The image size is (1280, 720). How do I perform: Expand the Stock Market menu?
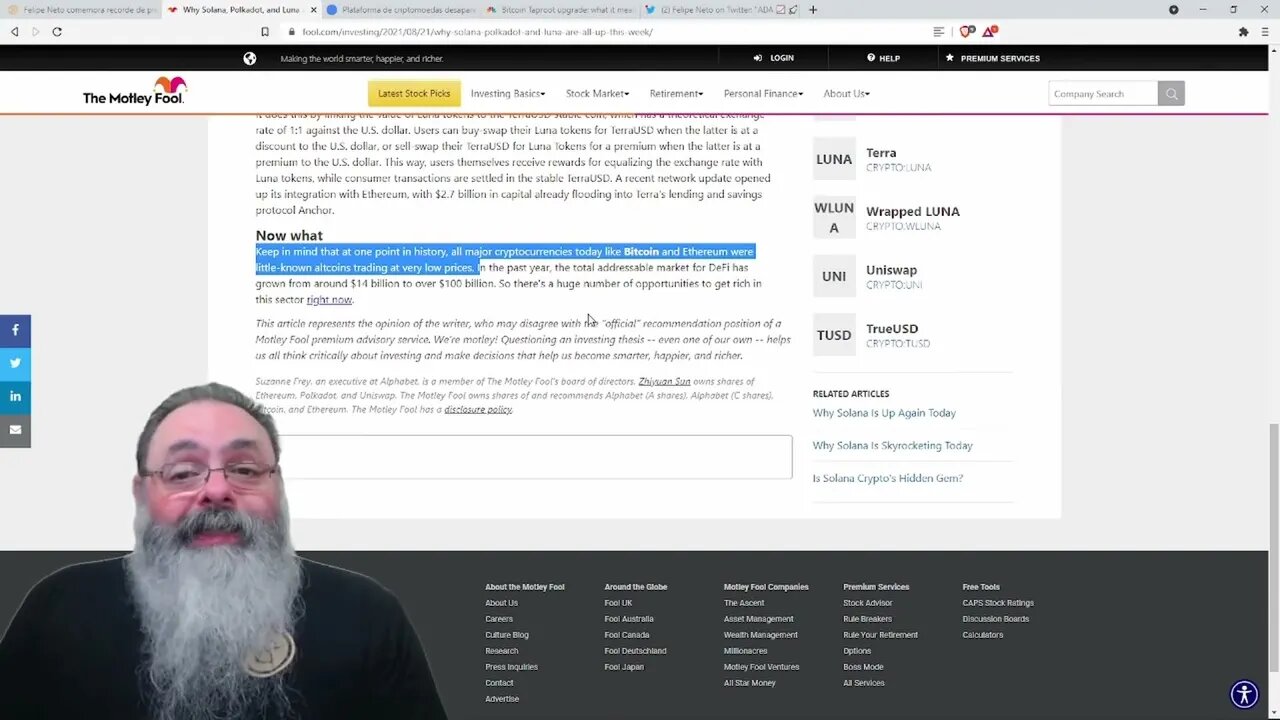(597, 94)
